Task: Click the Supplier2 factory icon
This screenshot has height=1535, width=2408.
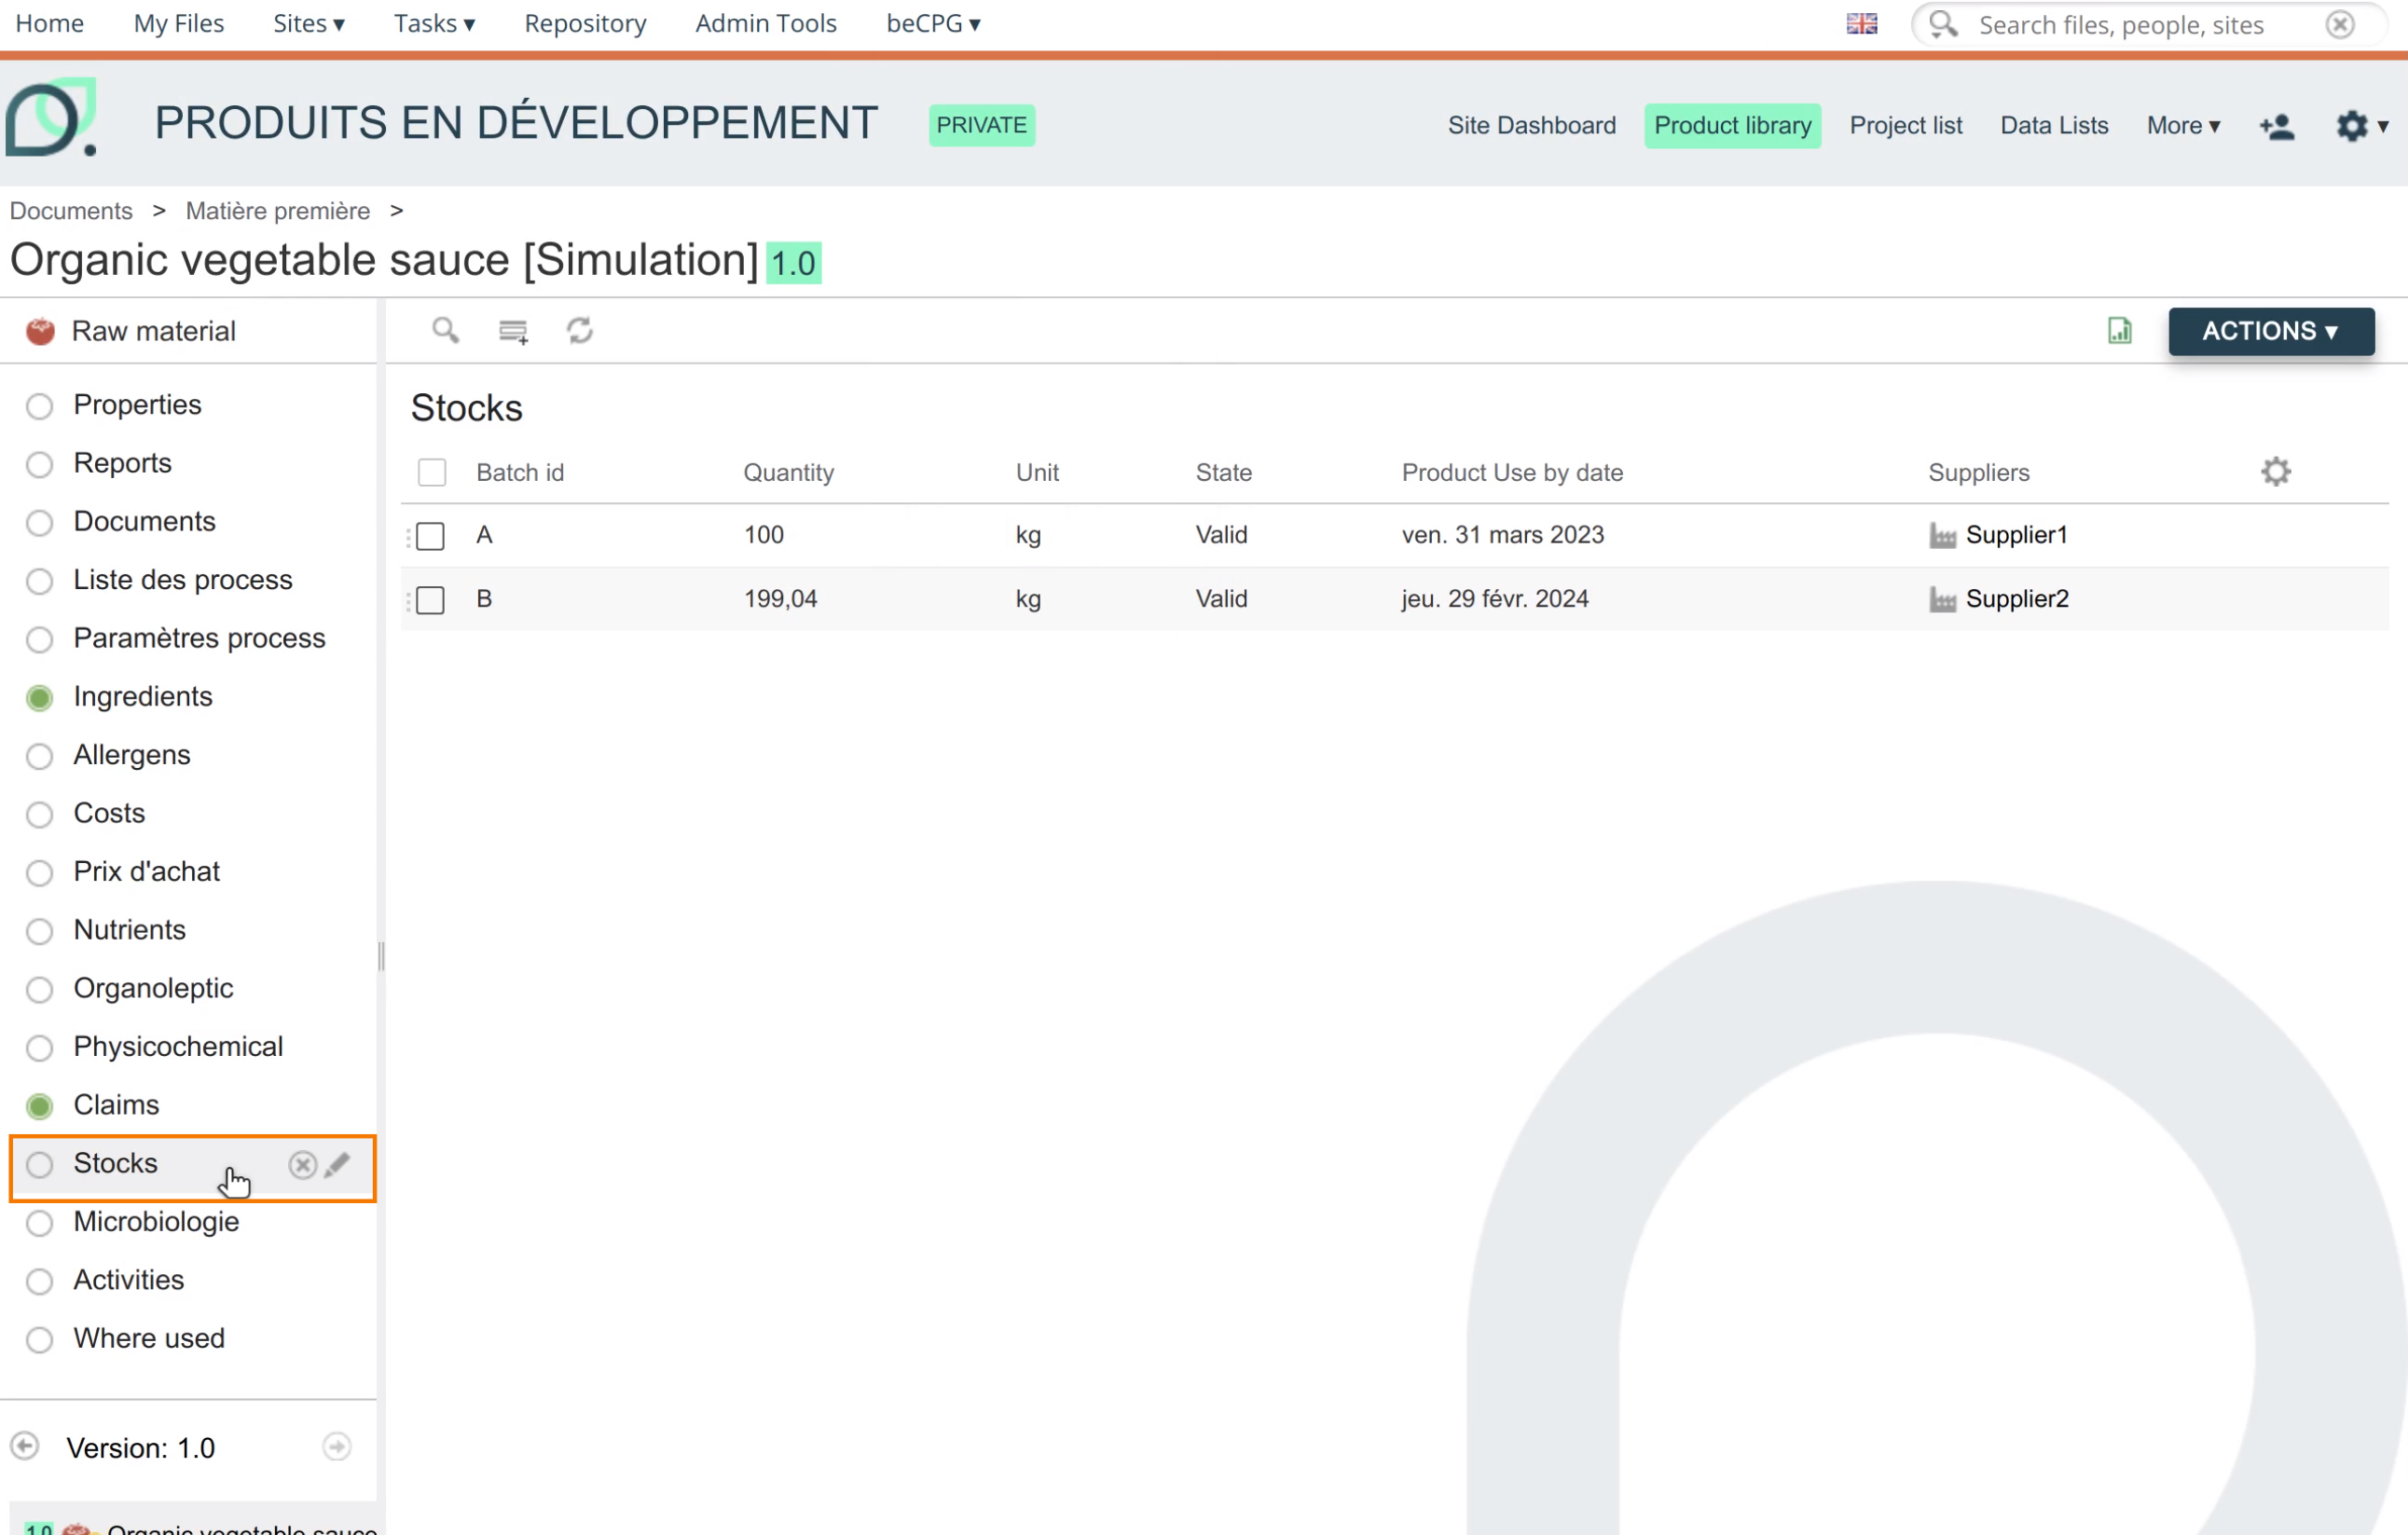Action: click(1942, 600)
